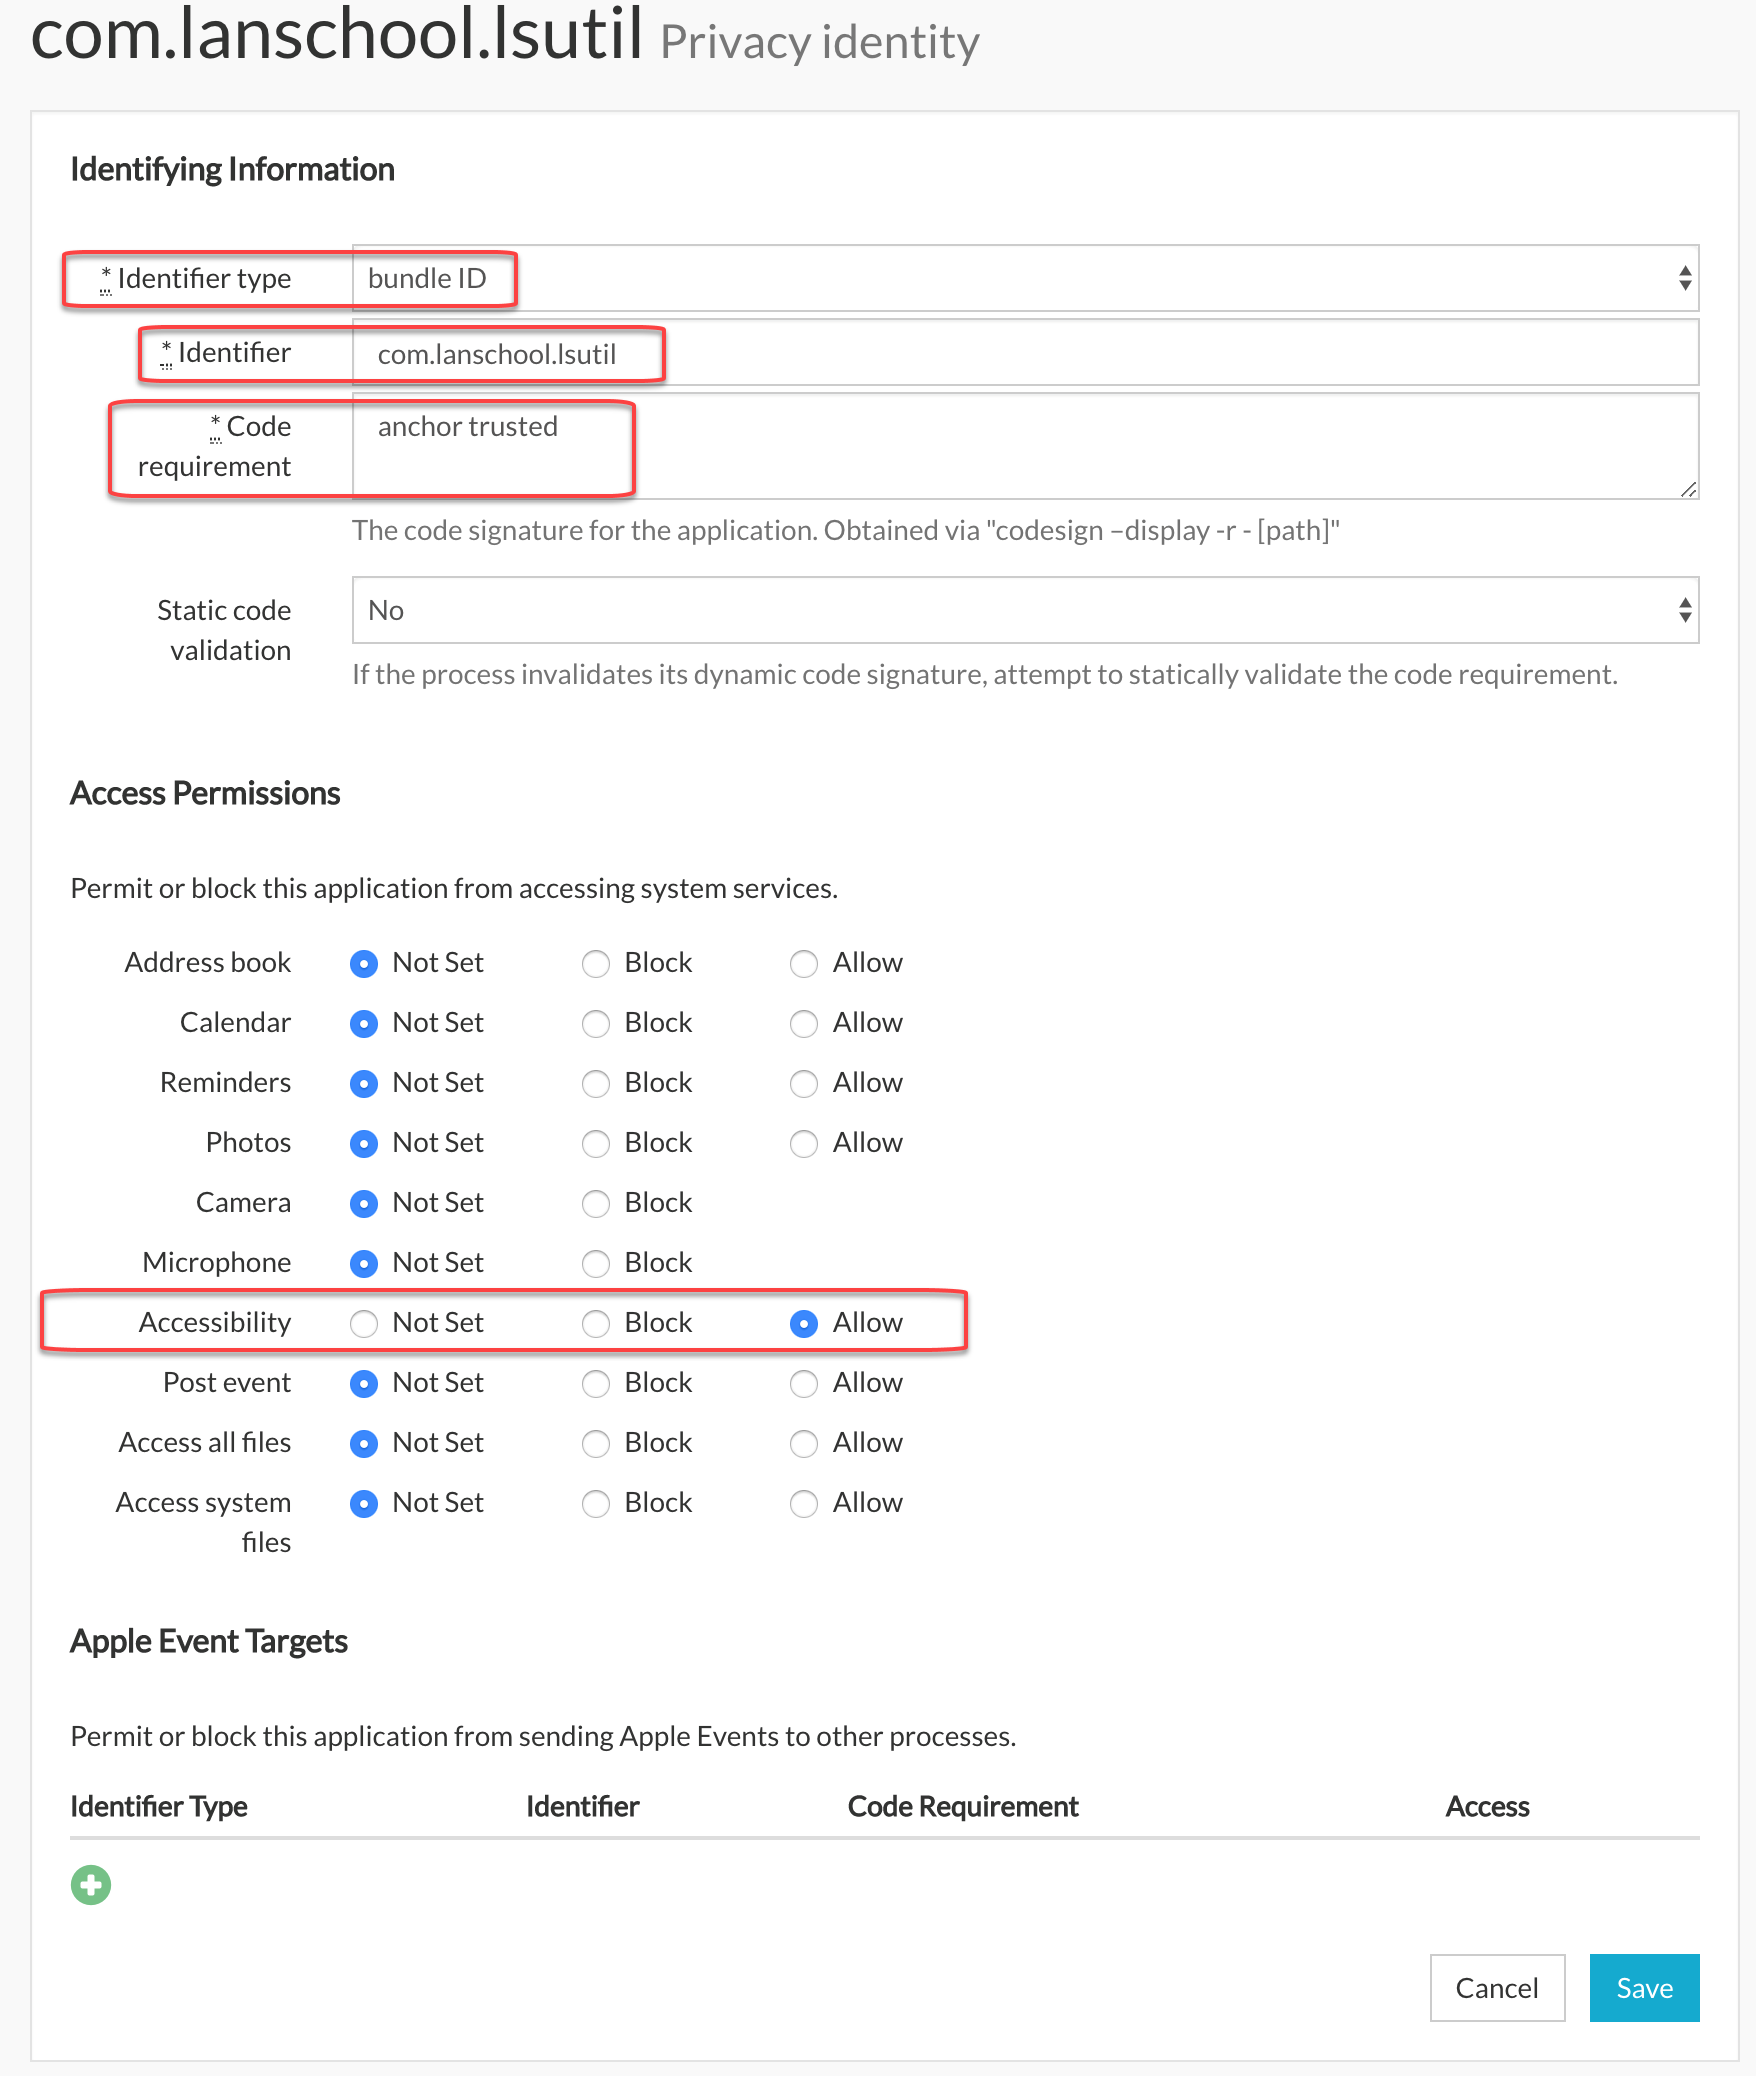The height and width of the screenshot is (2076, 1756).
Task: Select Not Set for Photos
Action: point(364,1143)
